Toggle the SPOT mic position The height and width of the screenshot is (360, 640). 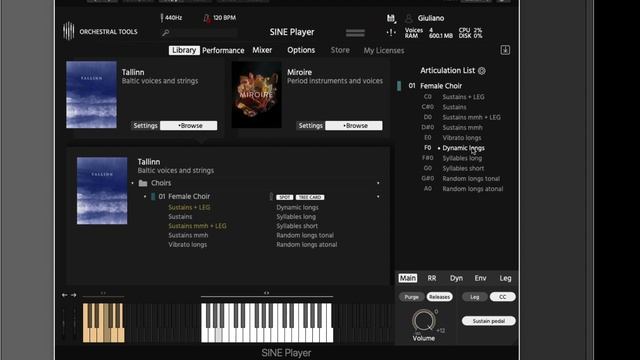(284, 197)
